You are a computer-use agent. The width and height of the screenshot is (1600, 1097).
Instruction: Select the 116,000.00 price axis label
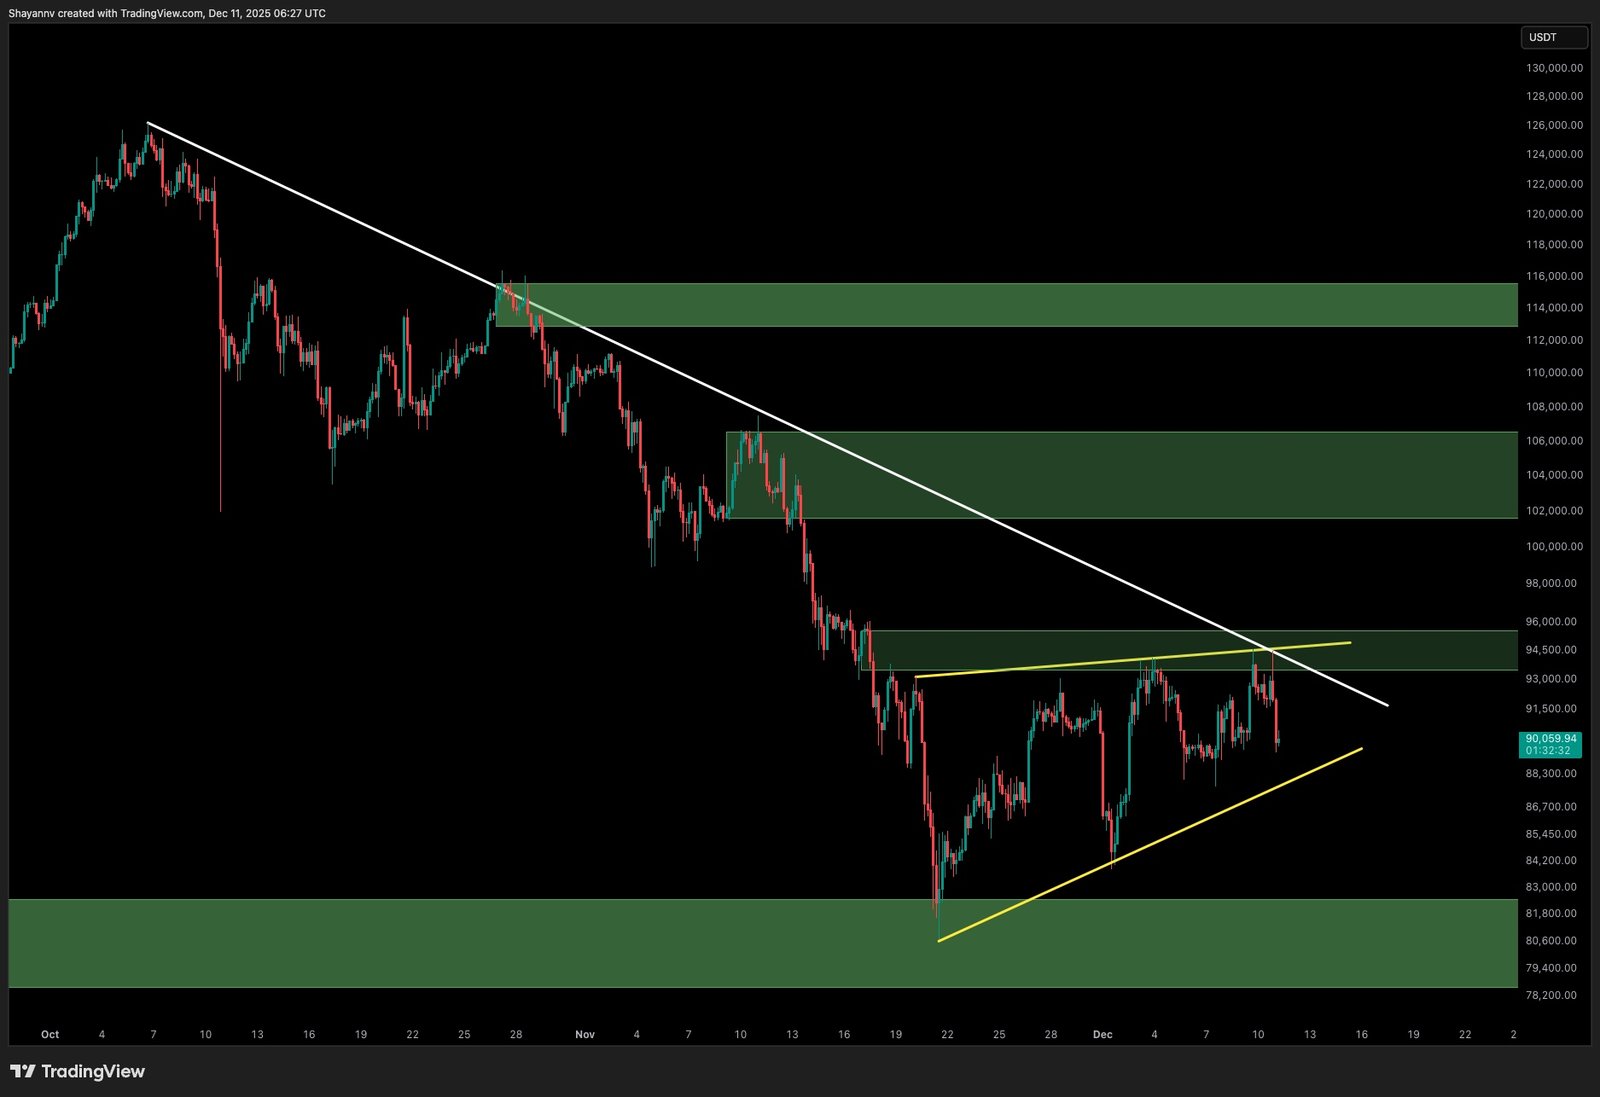click(1554, 276)
